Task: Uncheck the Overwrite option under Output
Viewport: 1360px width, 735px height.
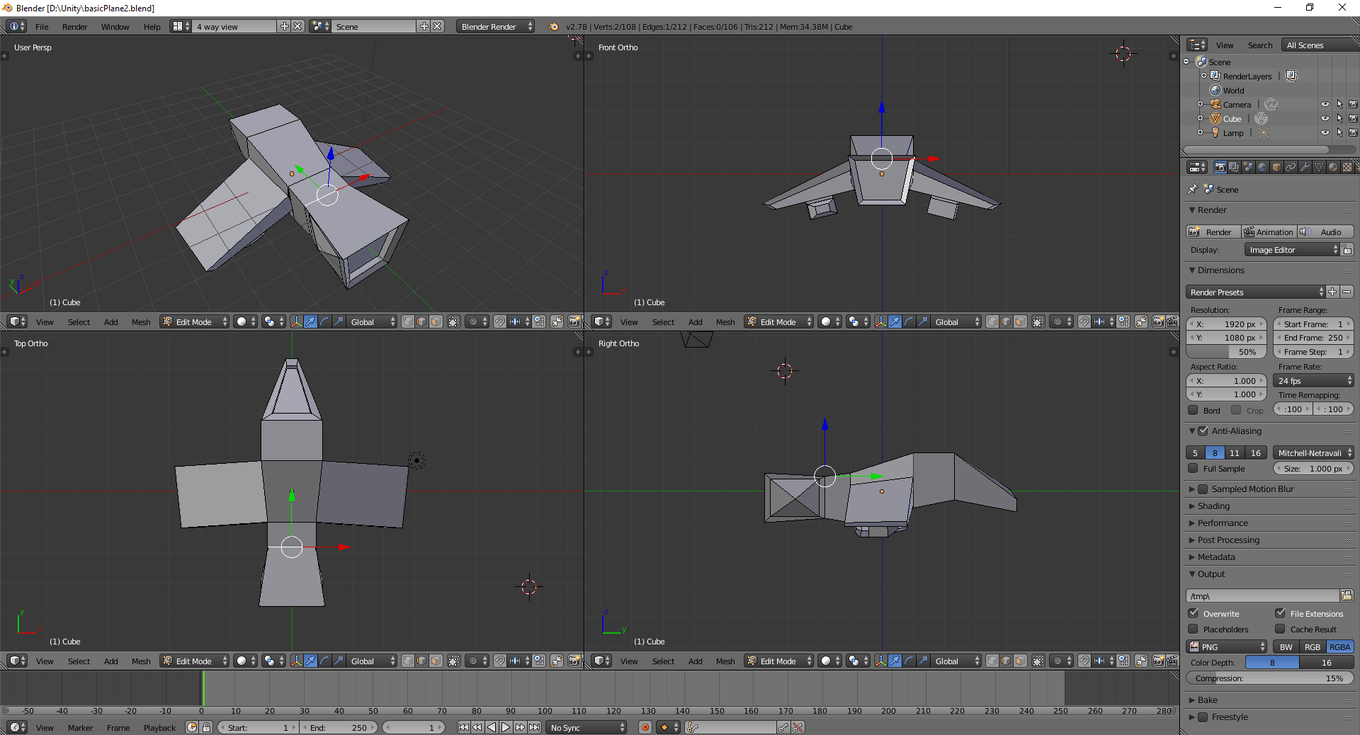Action: pyautogui.click(x=1194, y=613)
